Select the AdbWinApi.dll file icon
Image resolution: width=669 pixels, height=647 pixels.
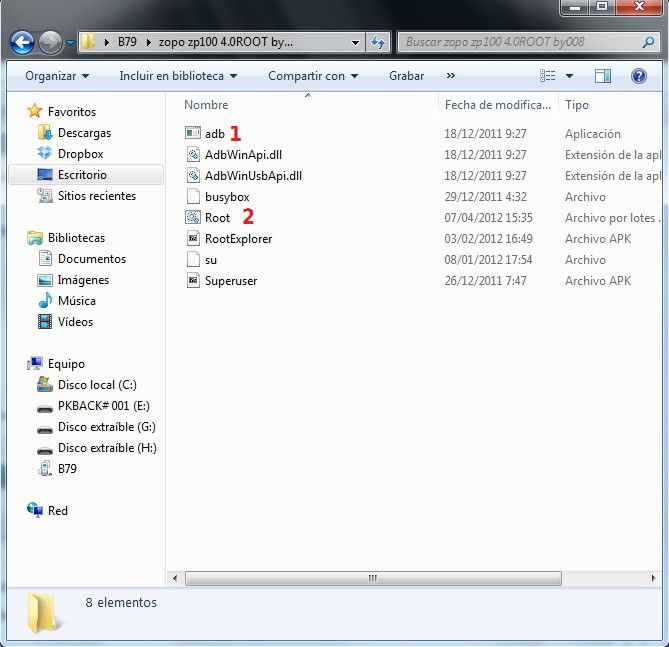pos(193,154)
